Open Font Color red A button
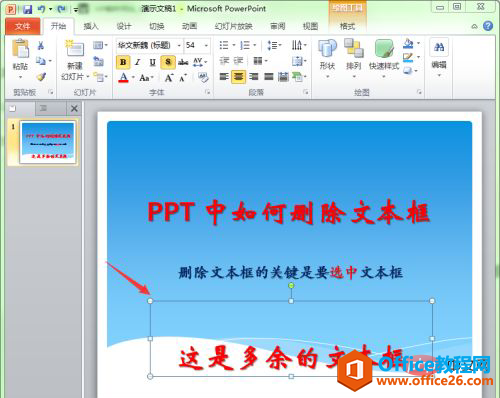 tap(124, 78)
